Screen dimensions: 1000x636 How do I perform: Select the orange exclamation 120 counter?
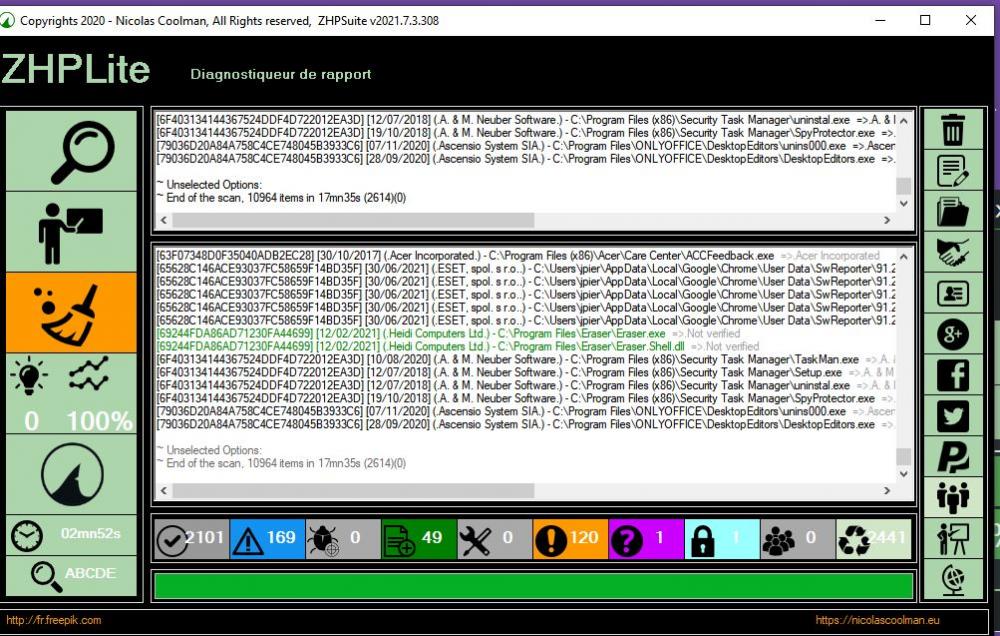[x=570, y=539]
